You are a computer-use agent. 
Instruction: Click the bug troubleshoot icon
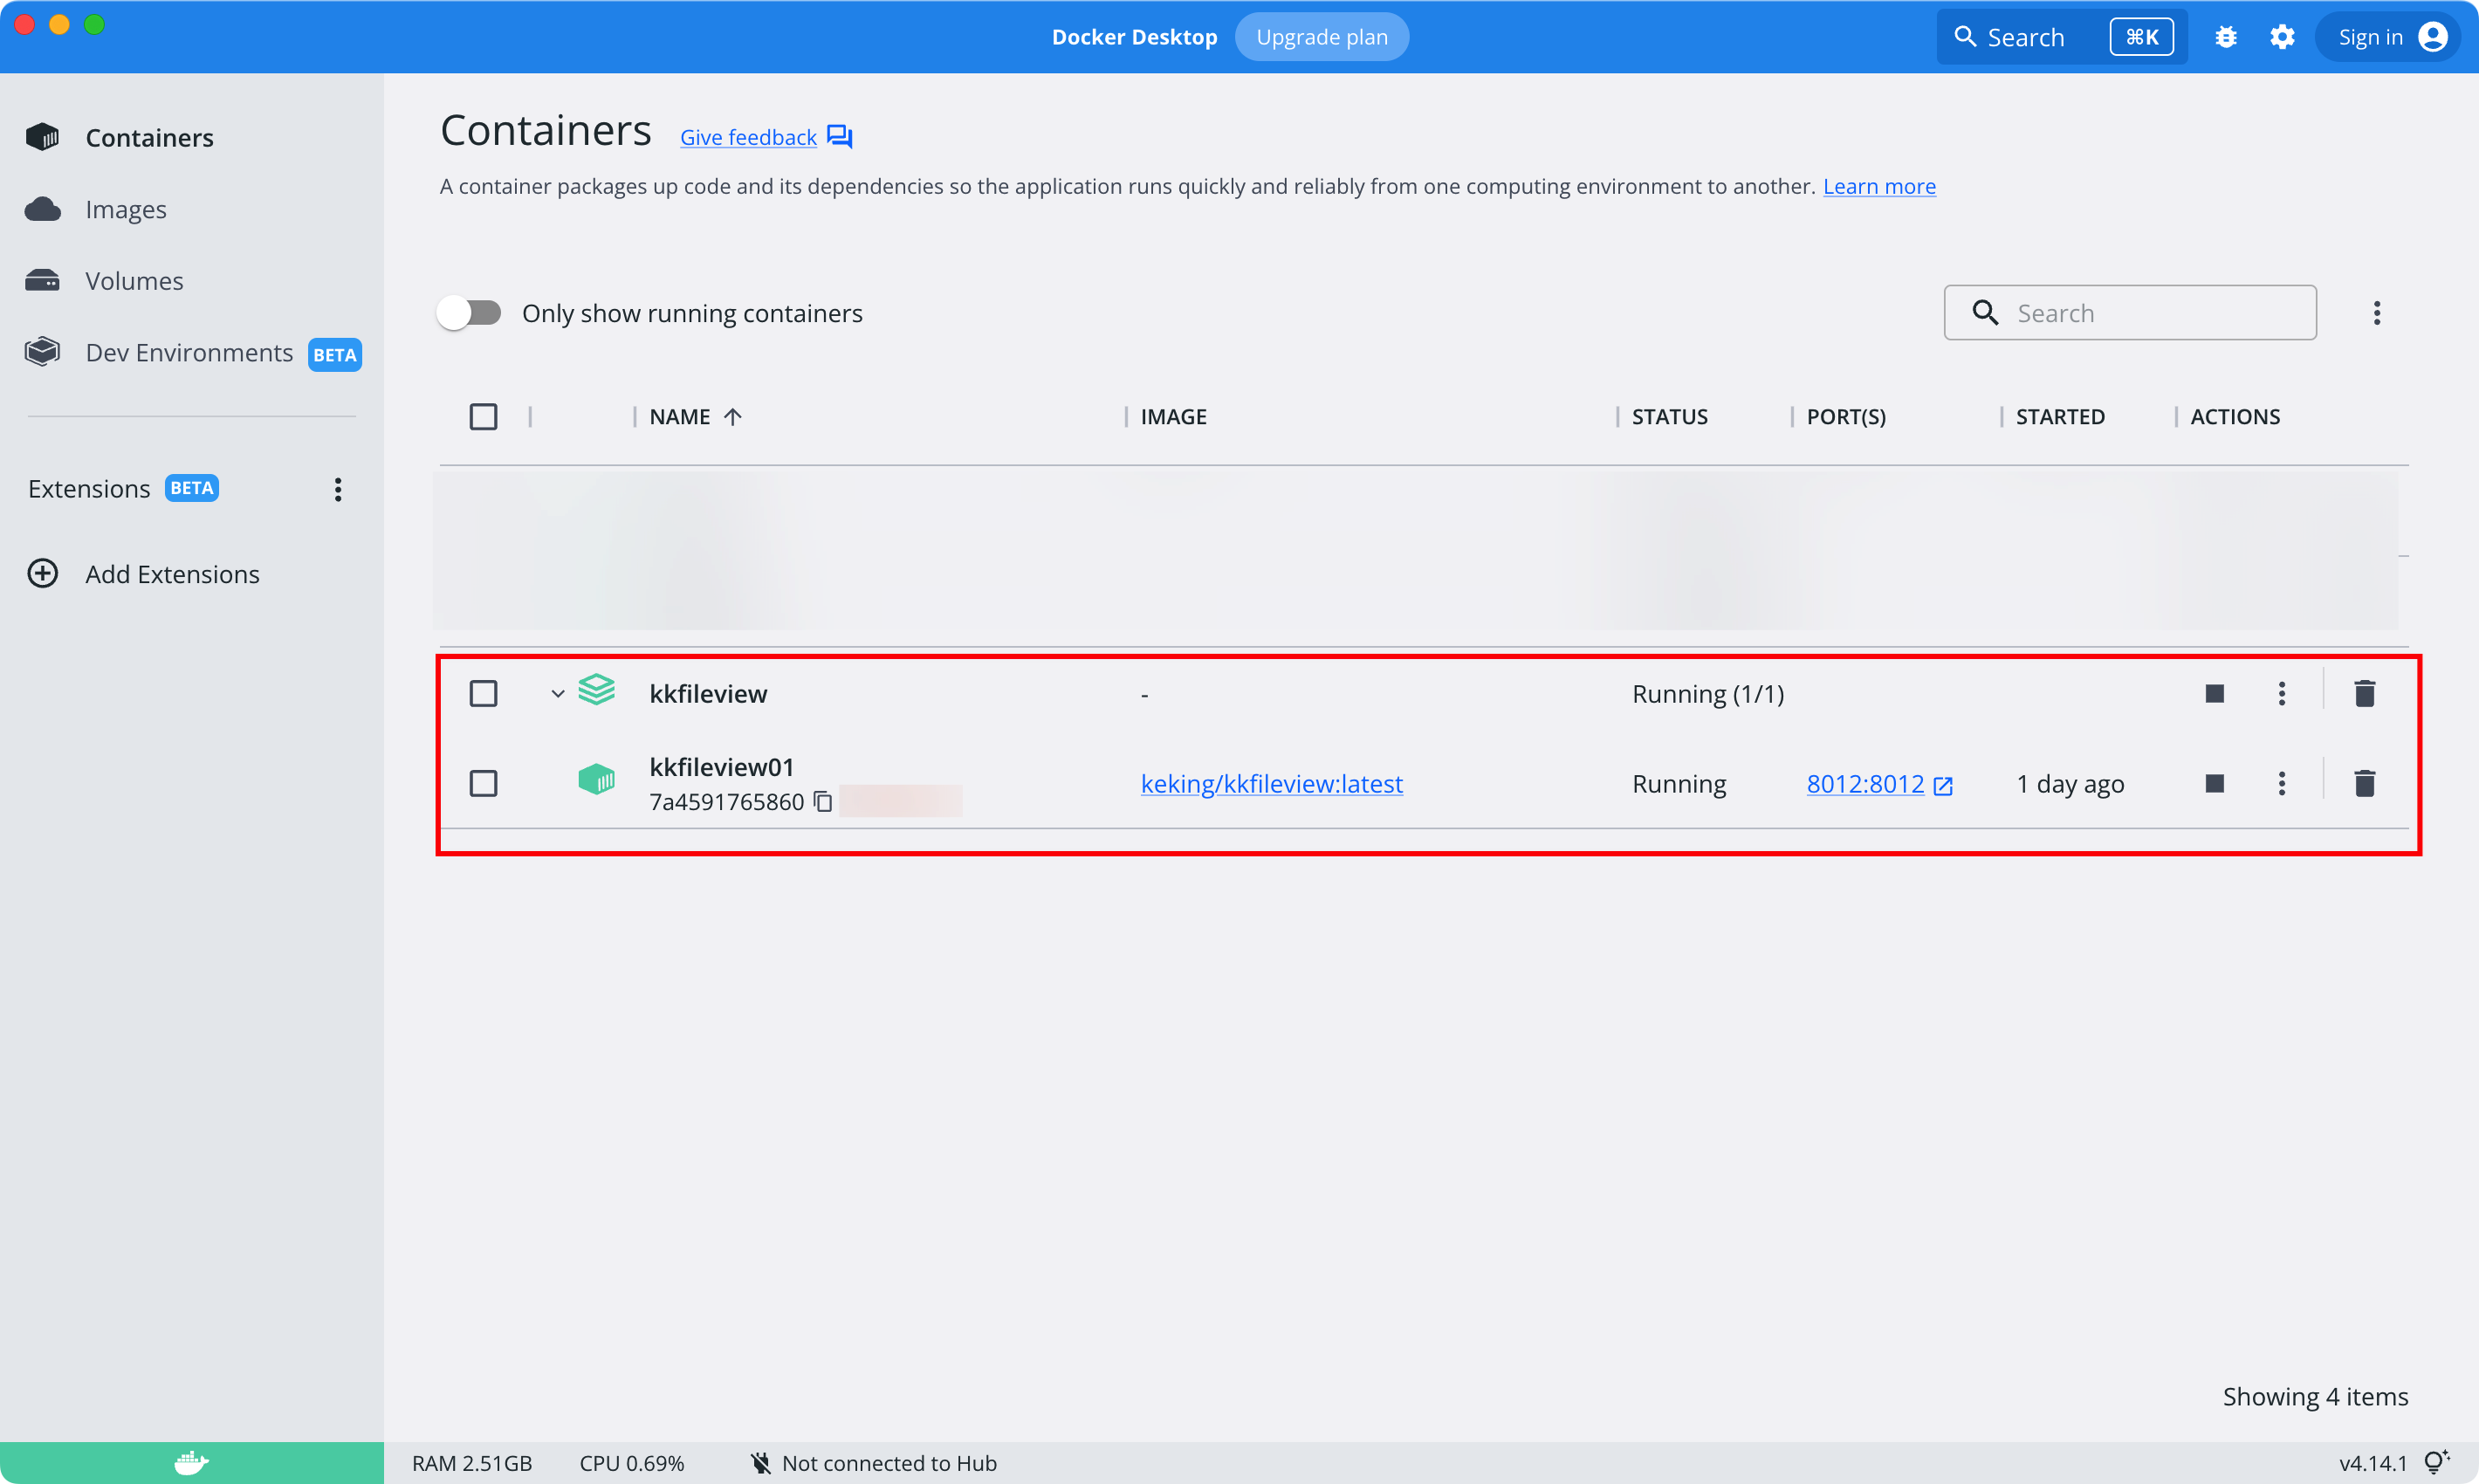coord(2226,37)
